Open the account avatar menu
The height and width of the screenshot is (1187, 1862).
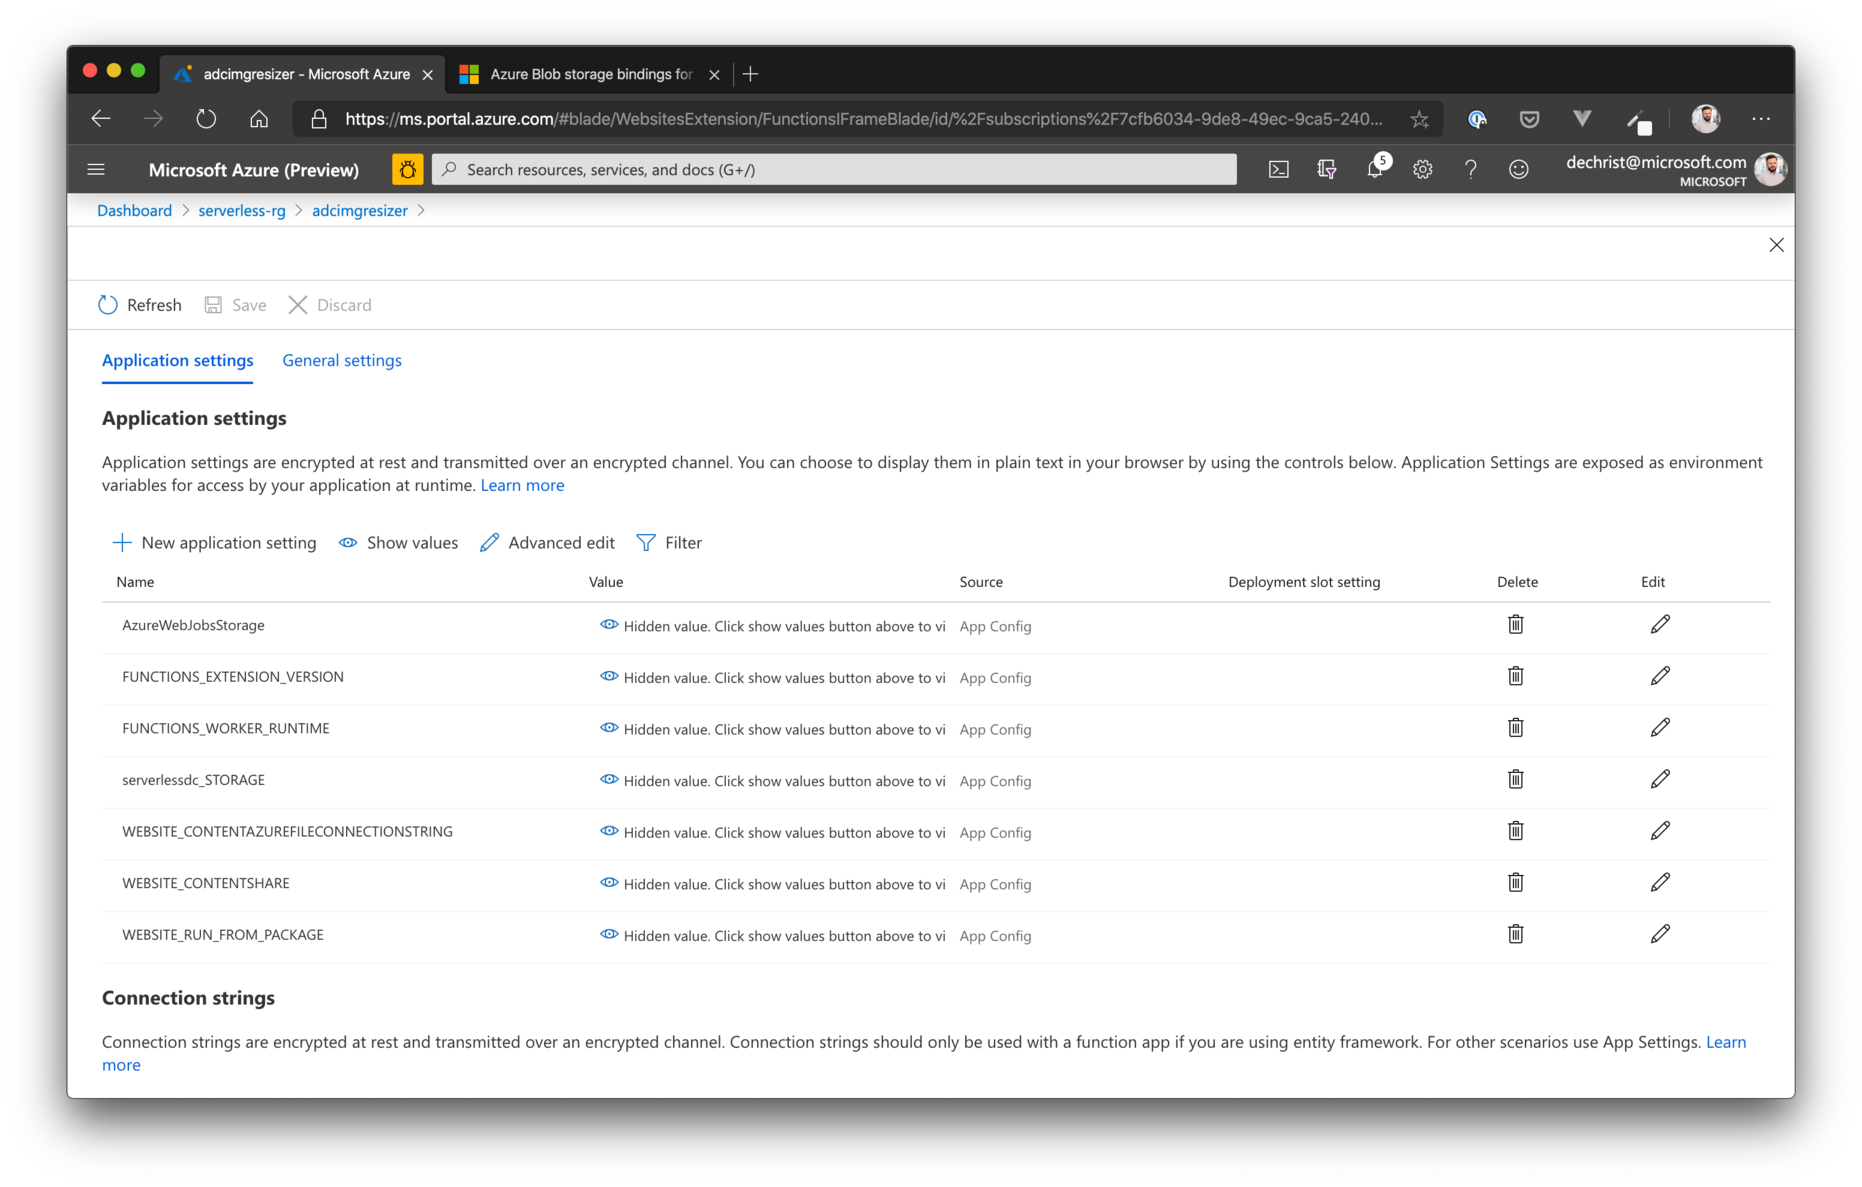(1770, 169)
